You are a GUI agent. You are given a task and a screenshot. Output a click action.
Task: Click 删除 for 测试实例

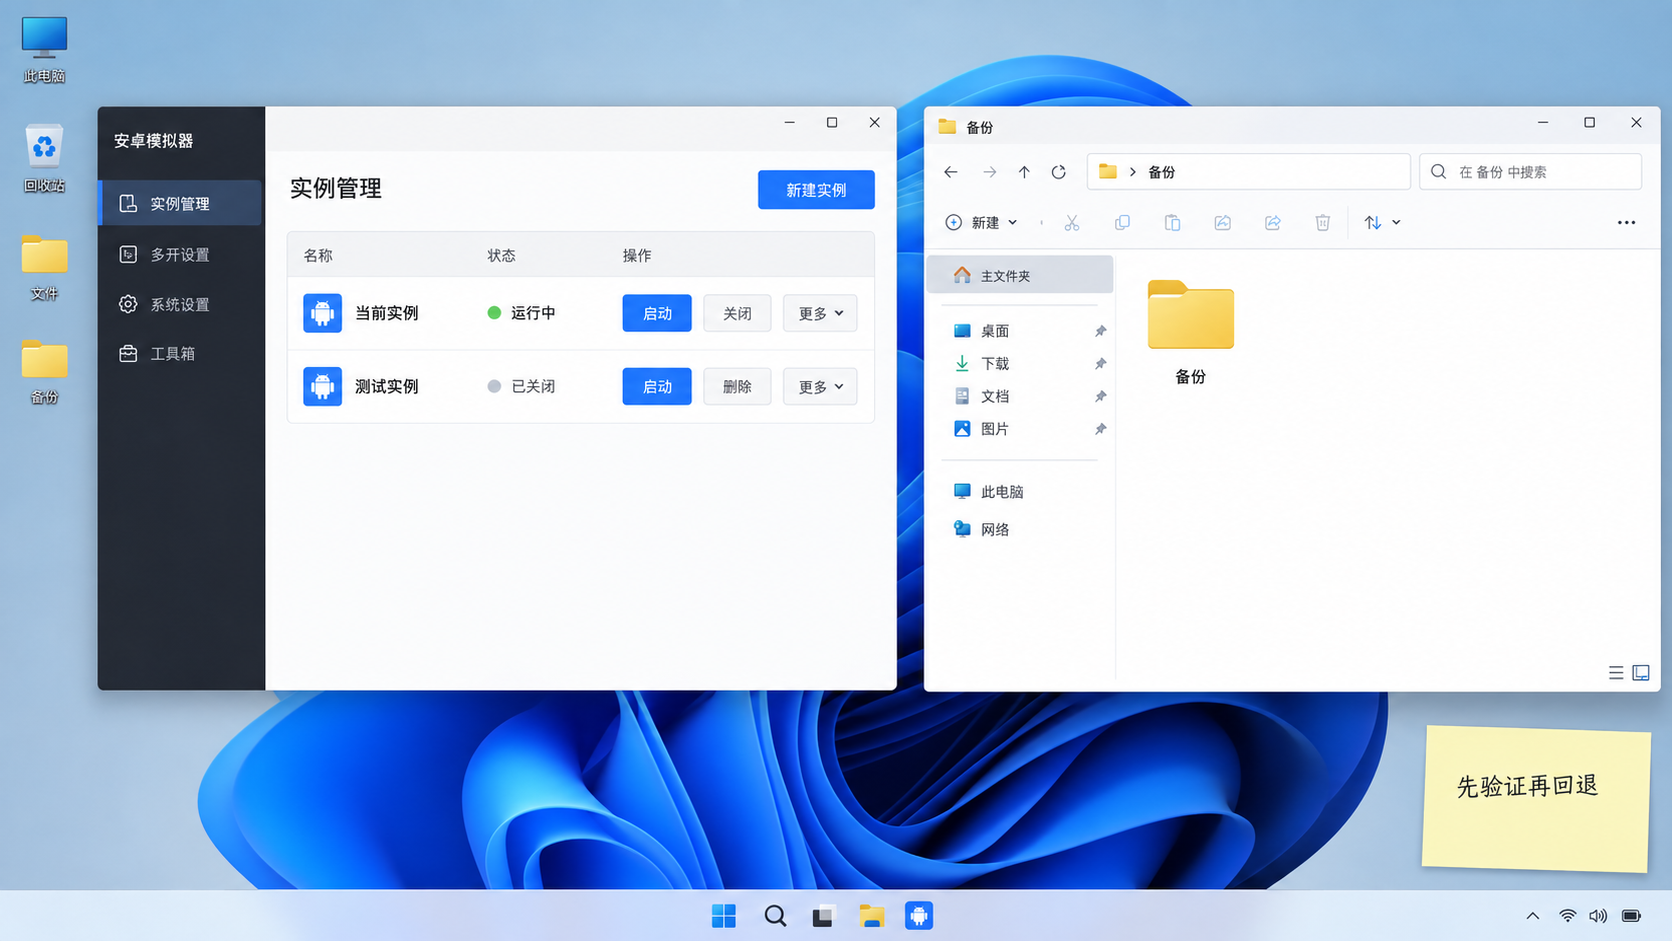pos(737,386)
